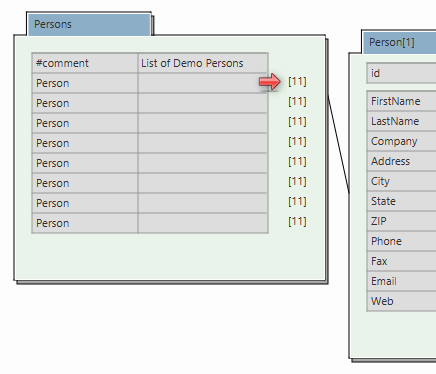Click the State field label
Image resolution: width=436 pixels, height=374 pixels.
click(x=383, y=201)
